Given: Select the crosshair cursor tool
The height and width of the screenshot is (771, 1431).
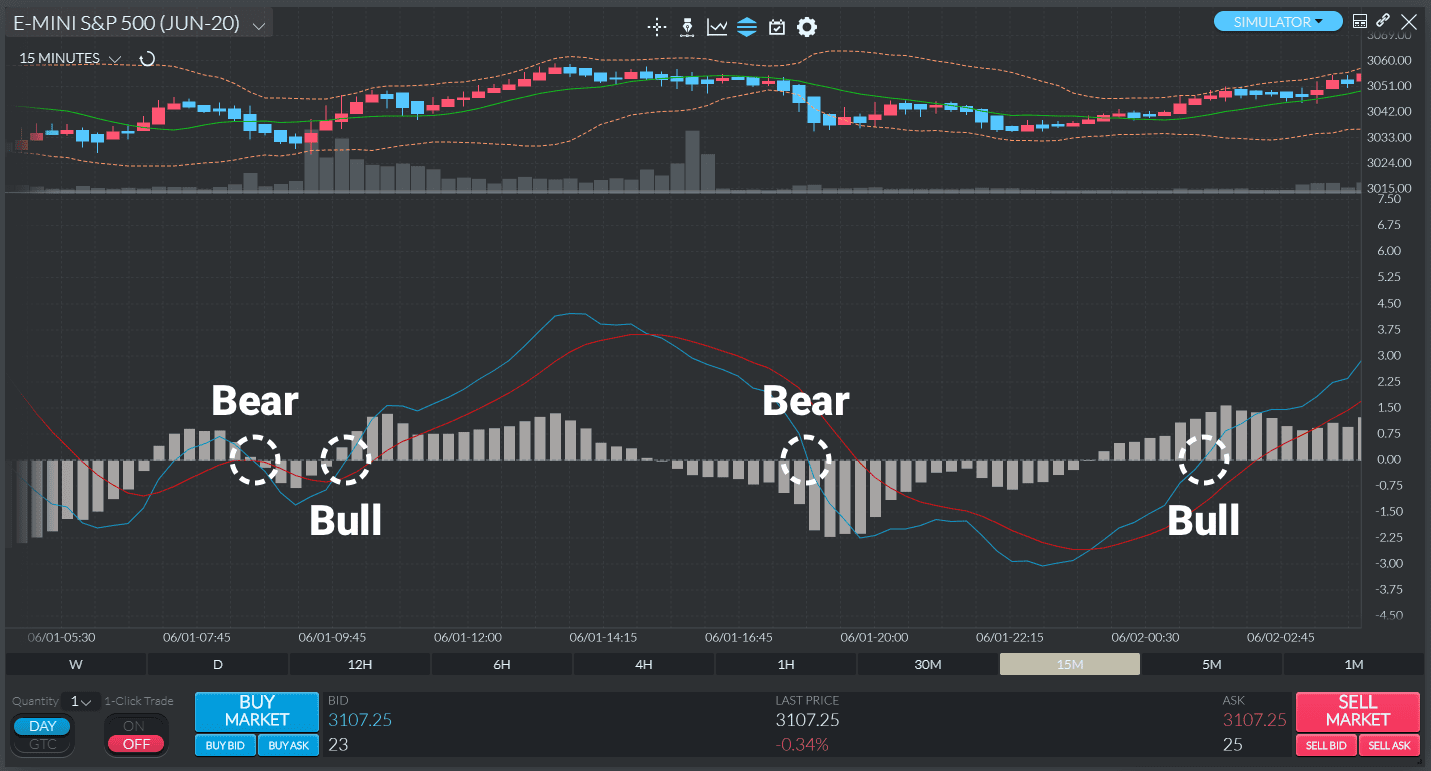Looking at the screenshot, I should [657, 27].
